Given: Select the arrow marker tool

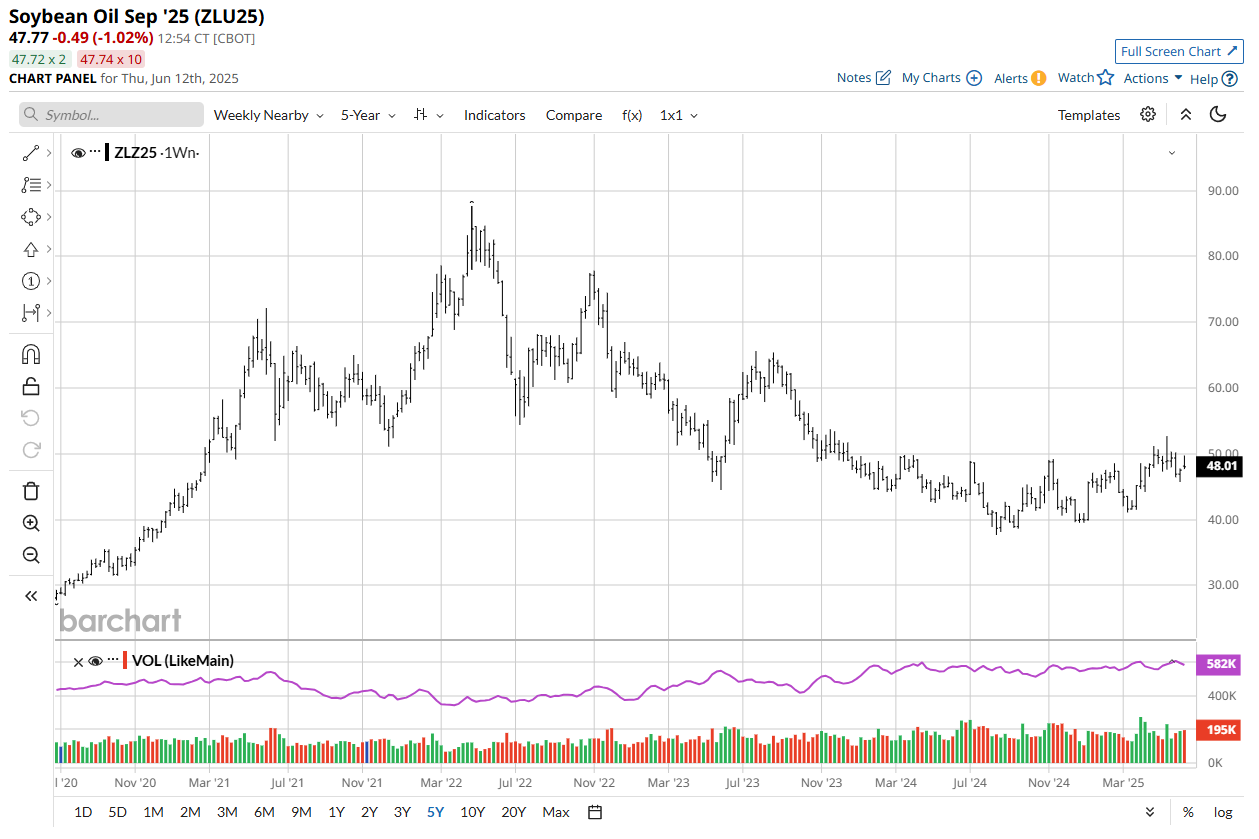Looking at the screenshot, I should (x=31, y=249).
